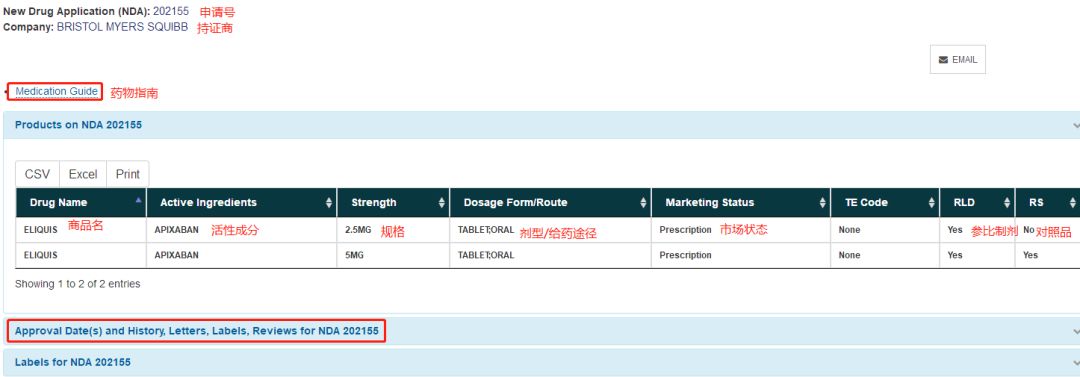
Task: Click BRISTOL MYERS SQUIBB company name
Action: (x=122, y=28)
